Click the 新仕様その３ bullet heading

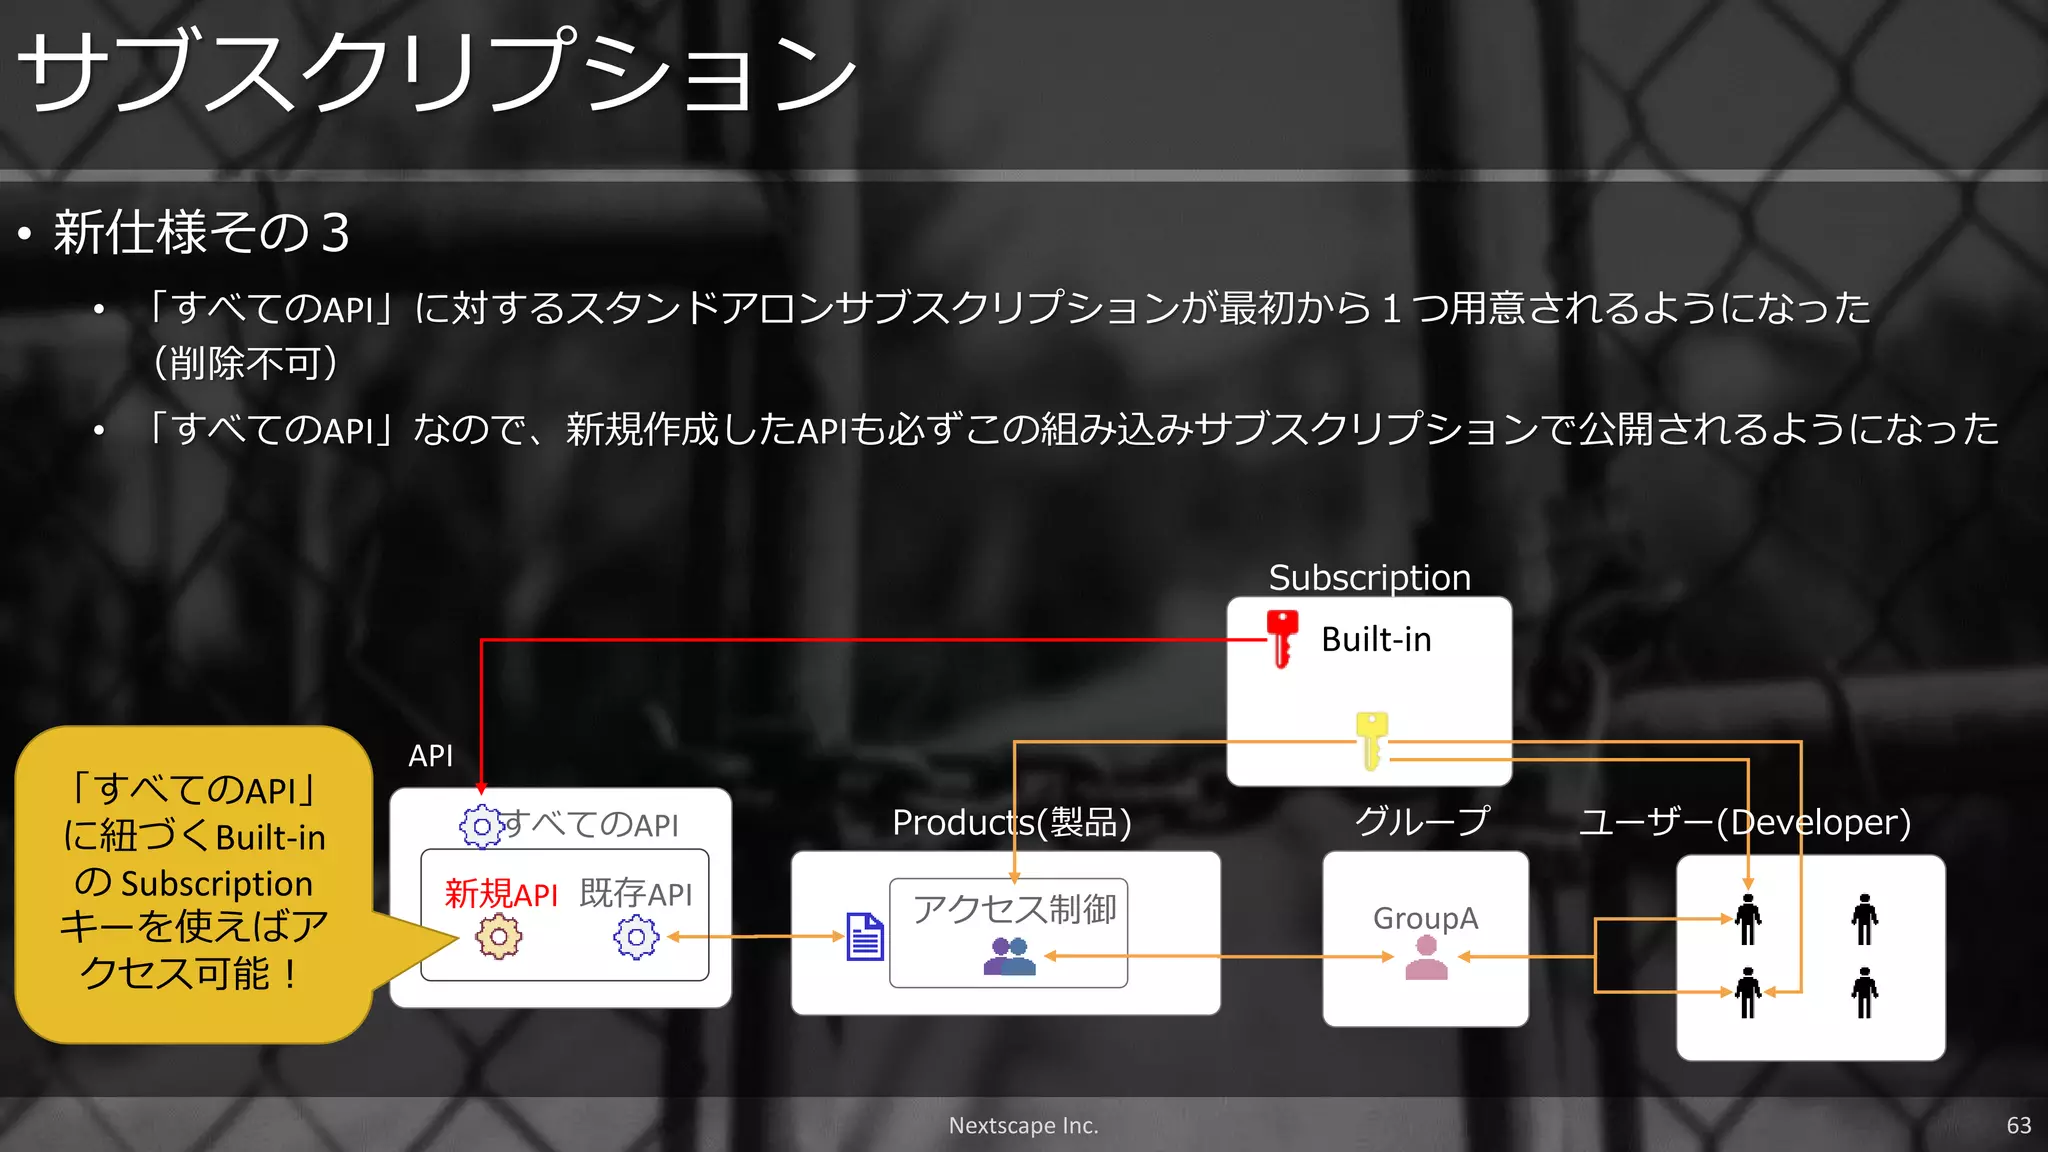pyautogui.click(x=201, y=232)
